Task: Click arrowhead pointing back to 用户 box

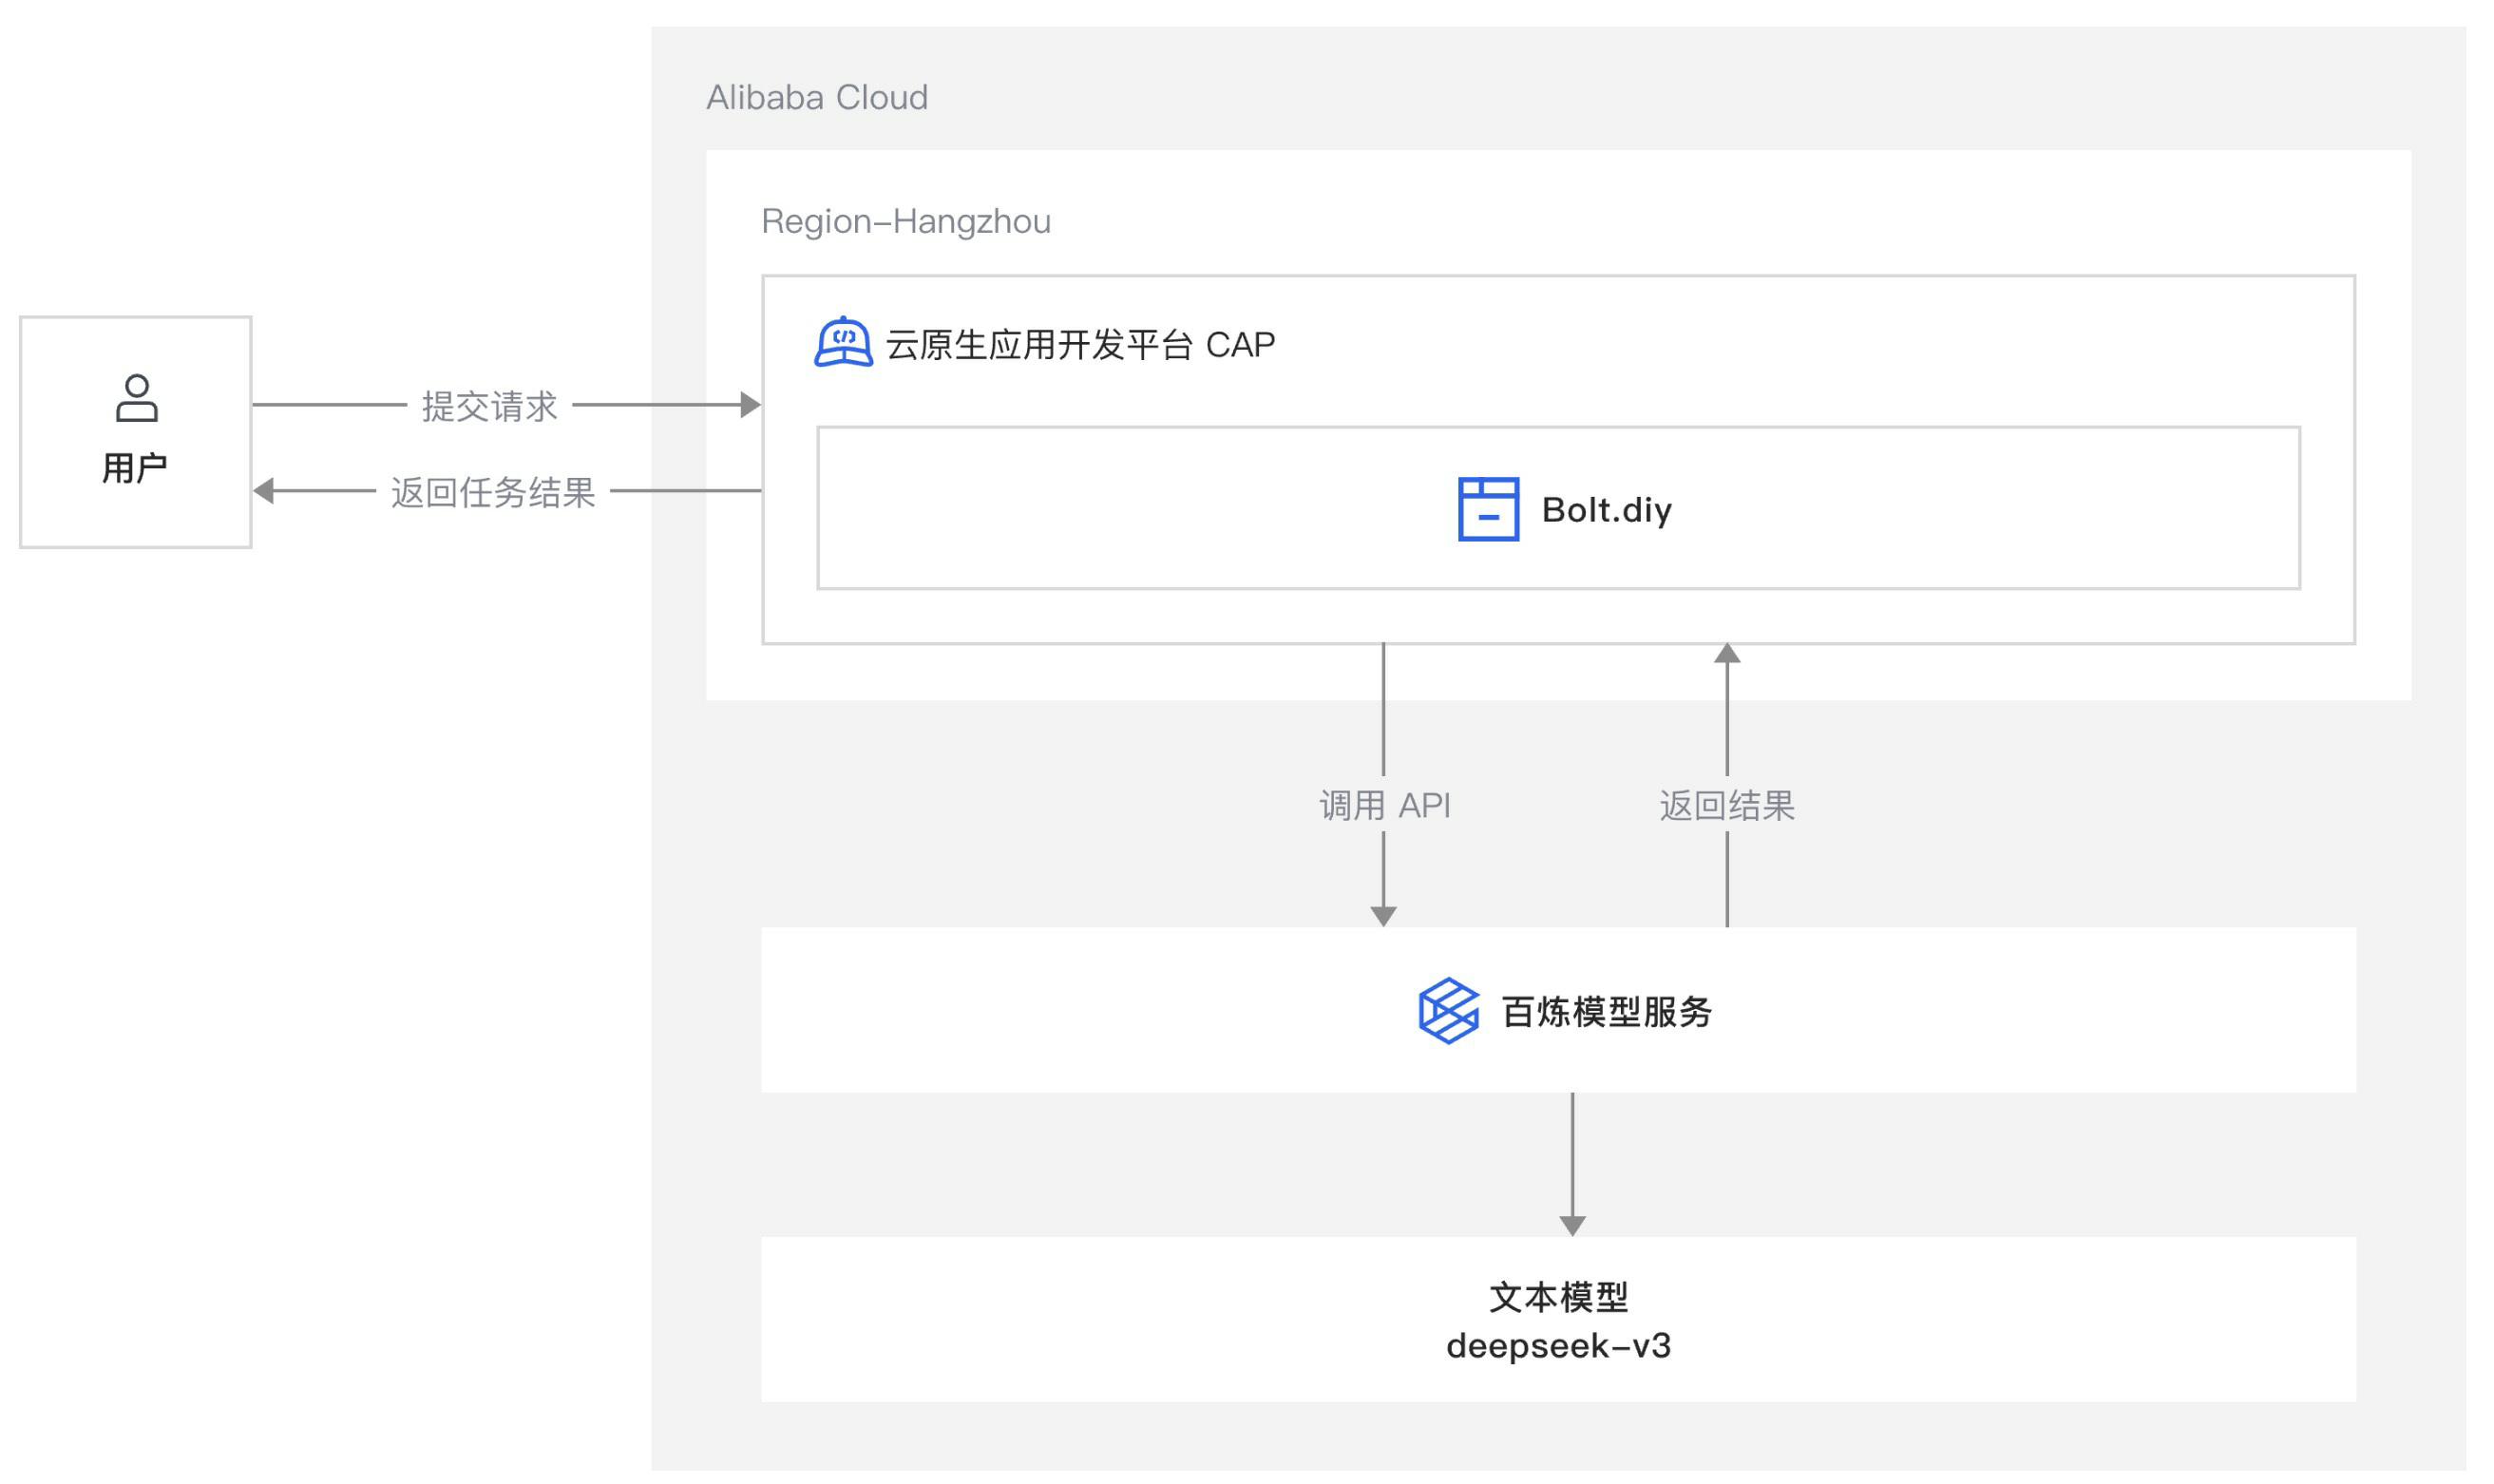Action: [x=264, y=491]
